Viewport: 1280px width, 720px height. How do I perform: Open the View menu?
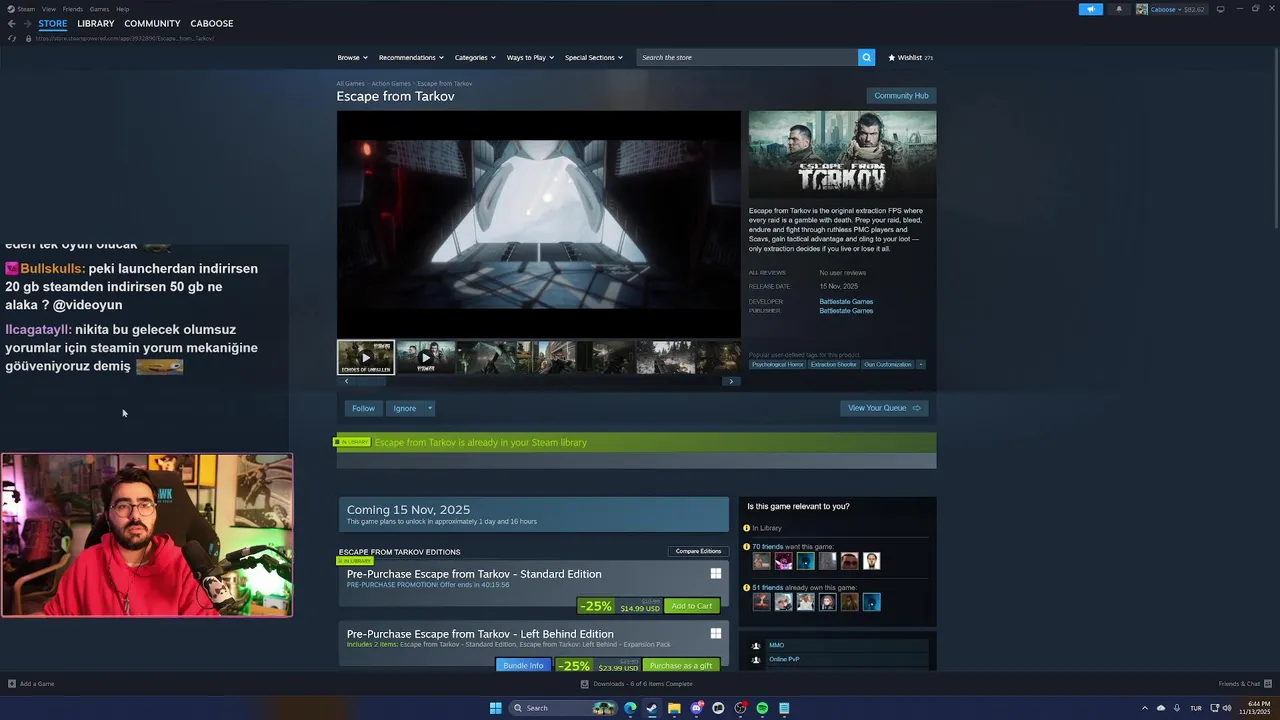click(48, 9)
